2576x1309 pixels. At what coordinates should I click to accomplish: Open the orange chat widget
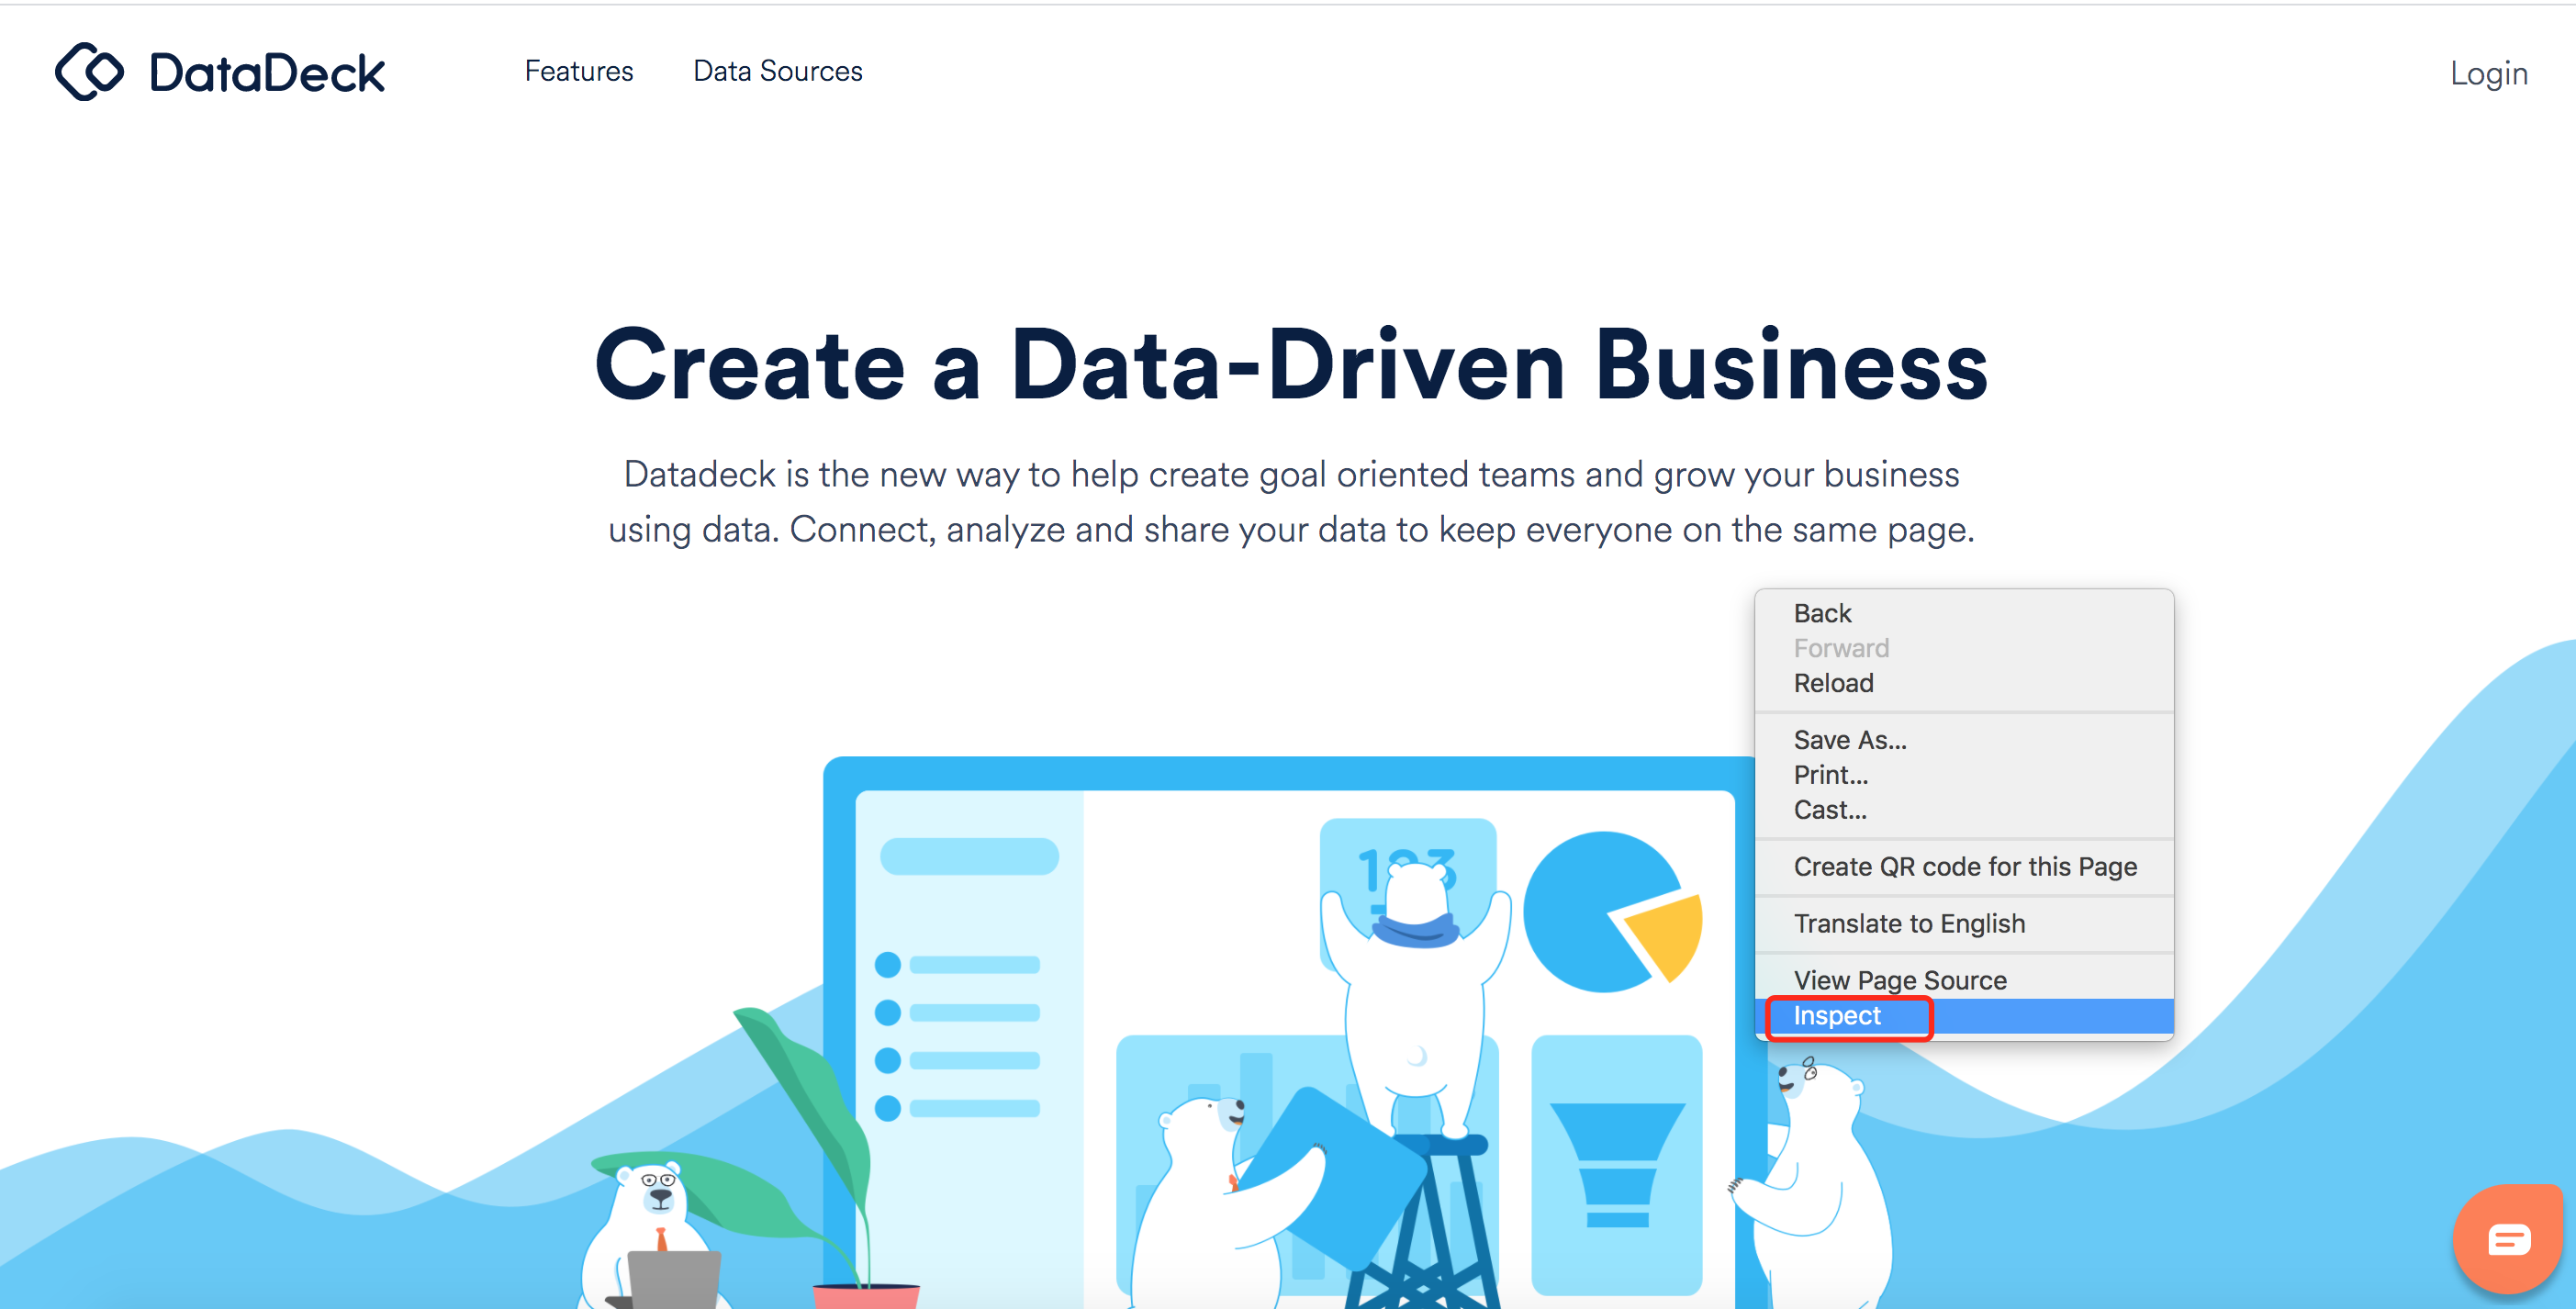[x=2508, y=1240]
